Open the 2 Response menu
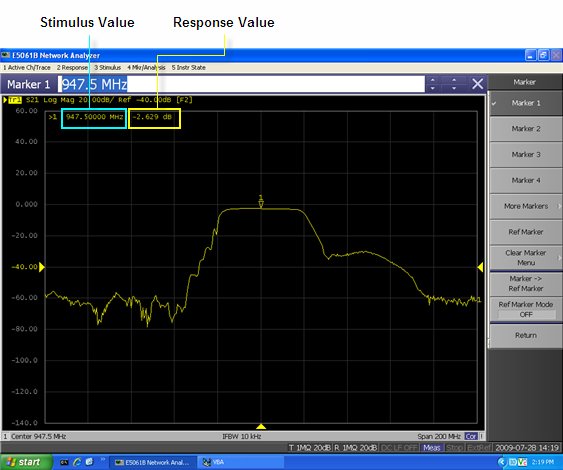This screenshot has height=470, width=563. (72, 68)
